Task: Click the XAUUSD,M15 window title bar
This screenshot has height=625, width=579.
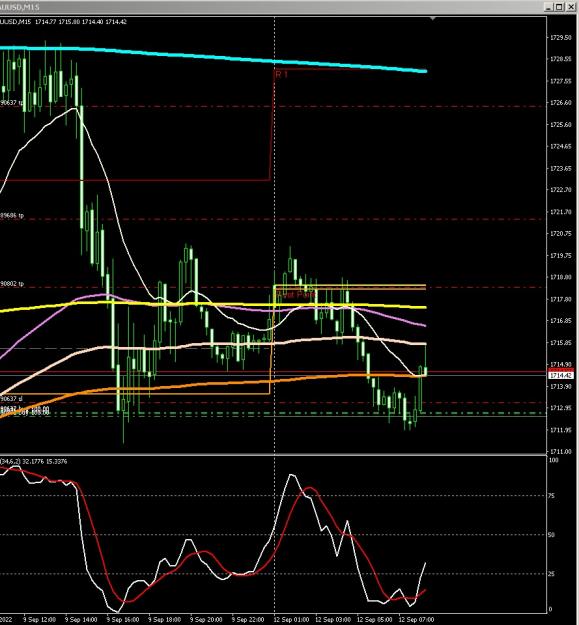Action: (271, 7)
